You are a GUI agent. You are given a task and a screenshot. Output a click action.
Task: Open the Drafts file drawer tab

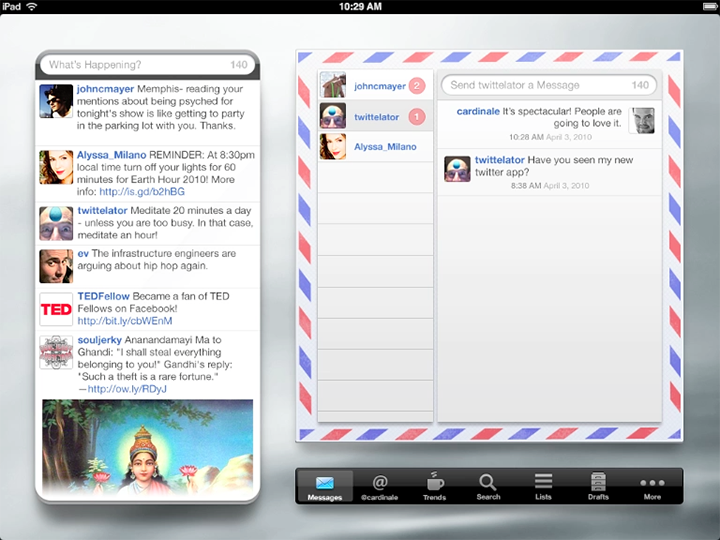pyautogui.click(x=598, y=487)
